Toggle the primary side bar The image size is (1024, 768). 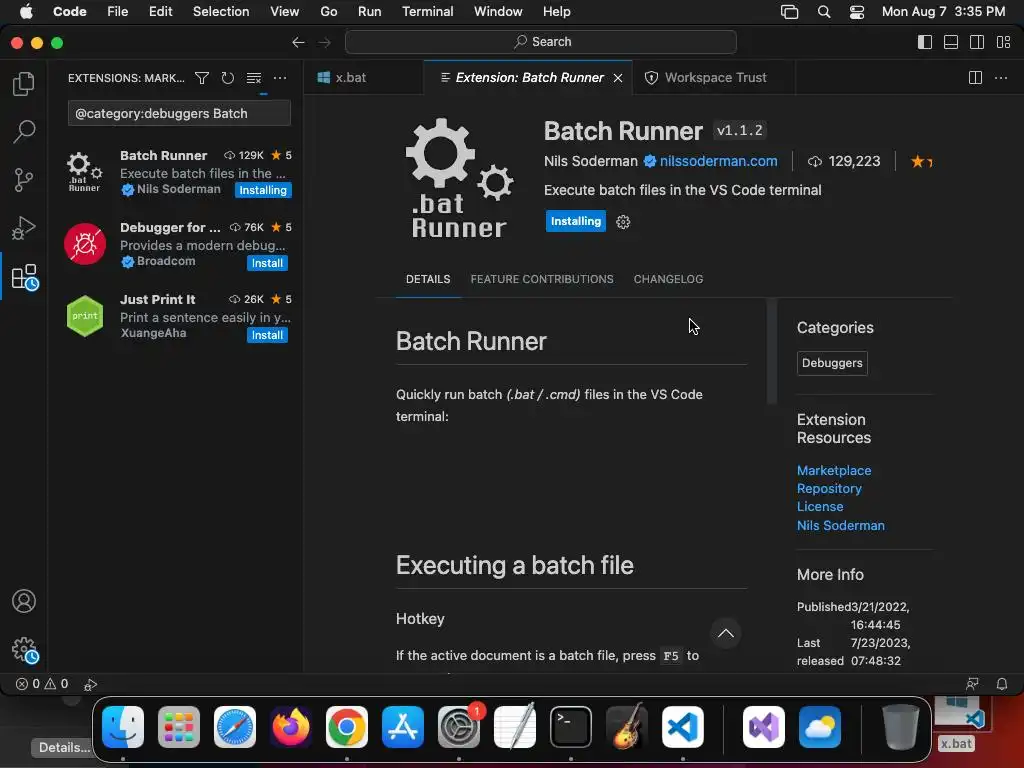[x=925, y=42]
